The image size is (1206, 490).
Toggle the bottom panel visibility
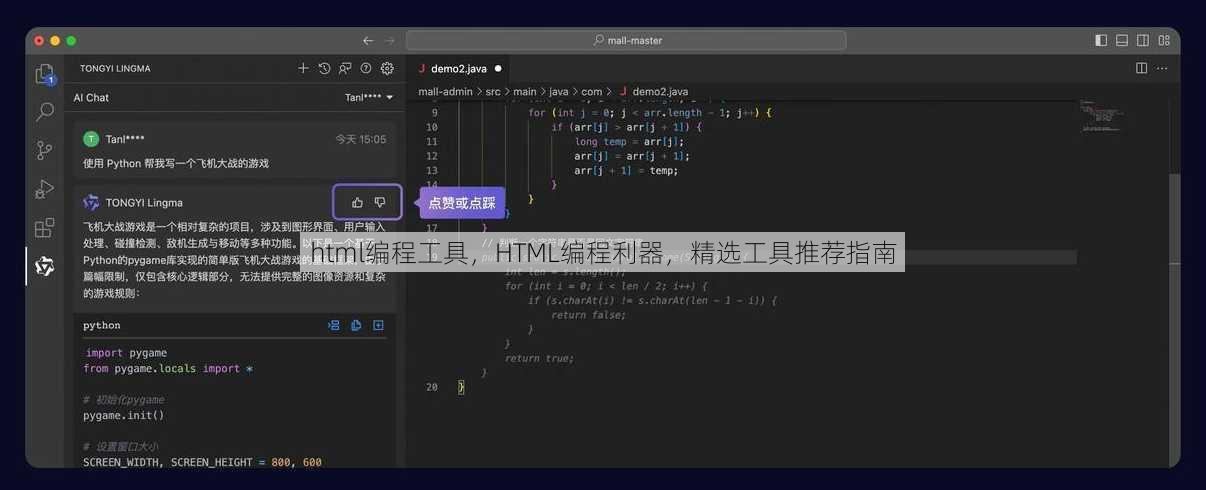pyautogui.click(x=1122, y=41)
